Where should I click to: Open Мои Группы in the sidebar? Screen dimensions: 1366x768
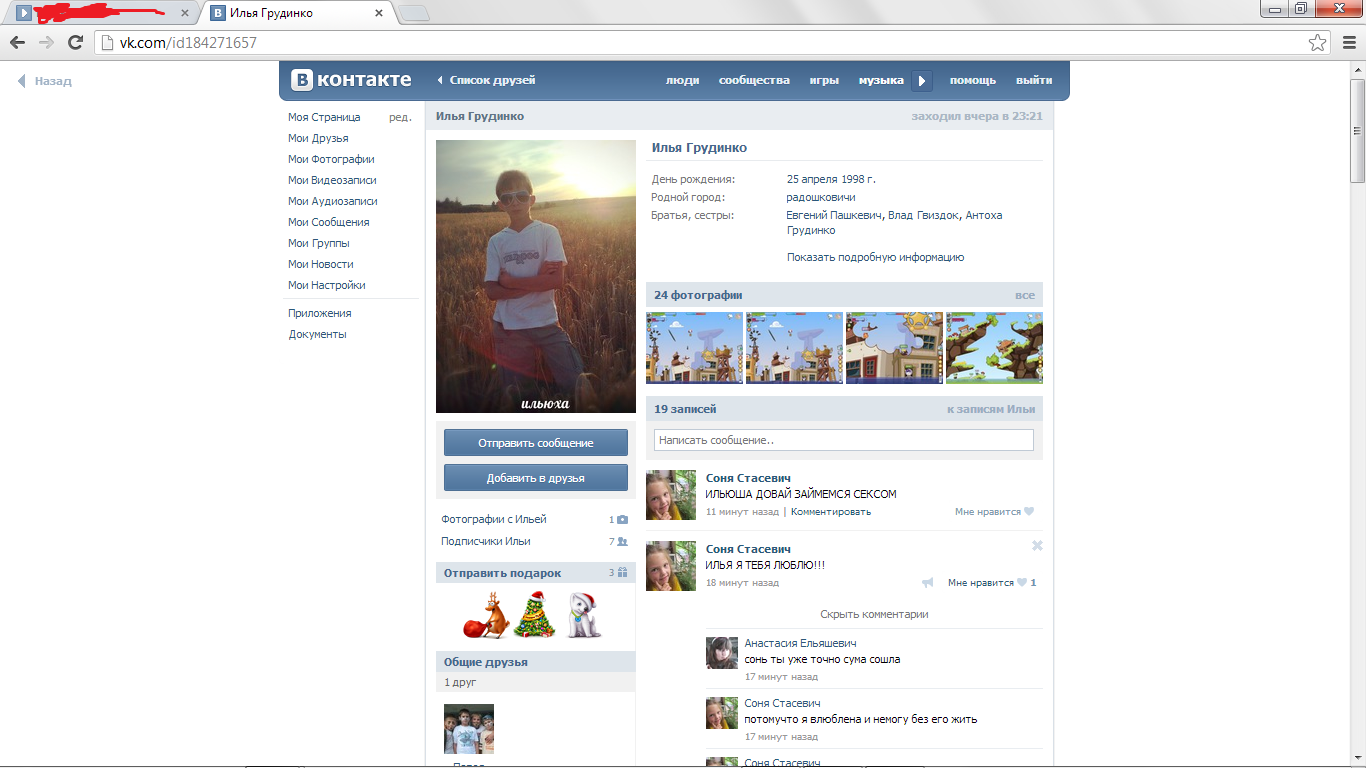click(x=319, y=243)
